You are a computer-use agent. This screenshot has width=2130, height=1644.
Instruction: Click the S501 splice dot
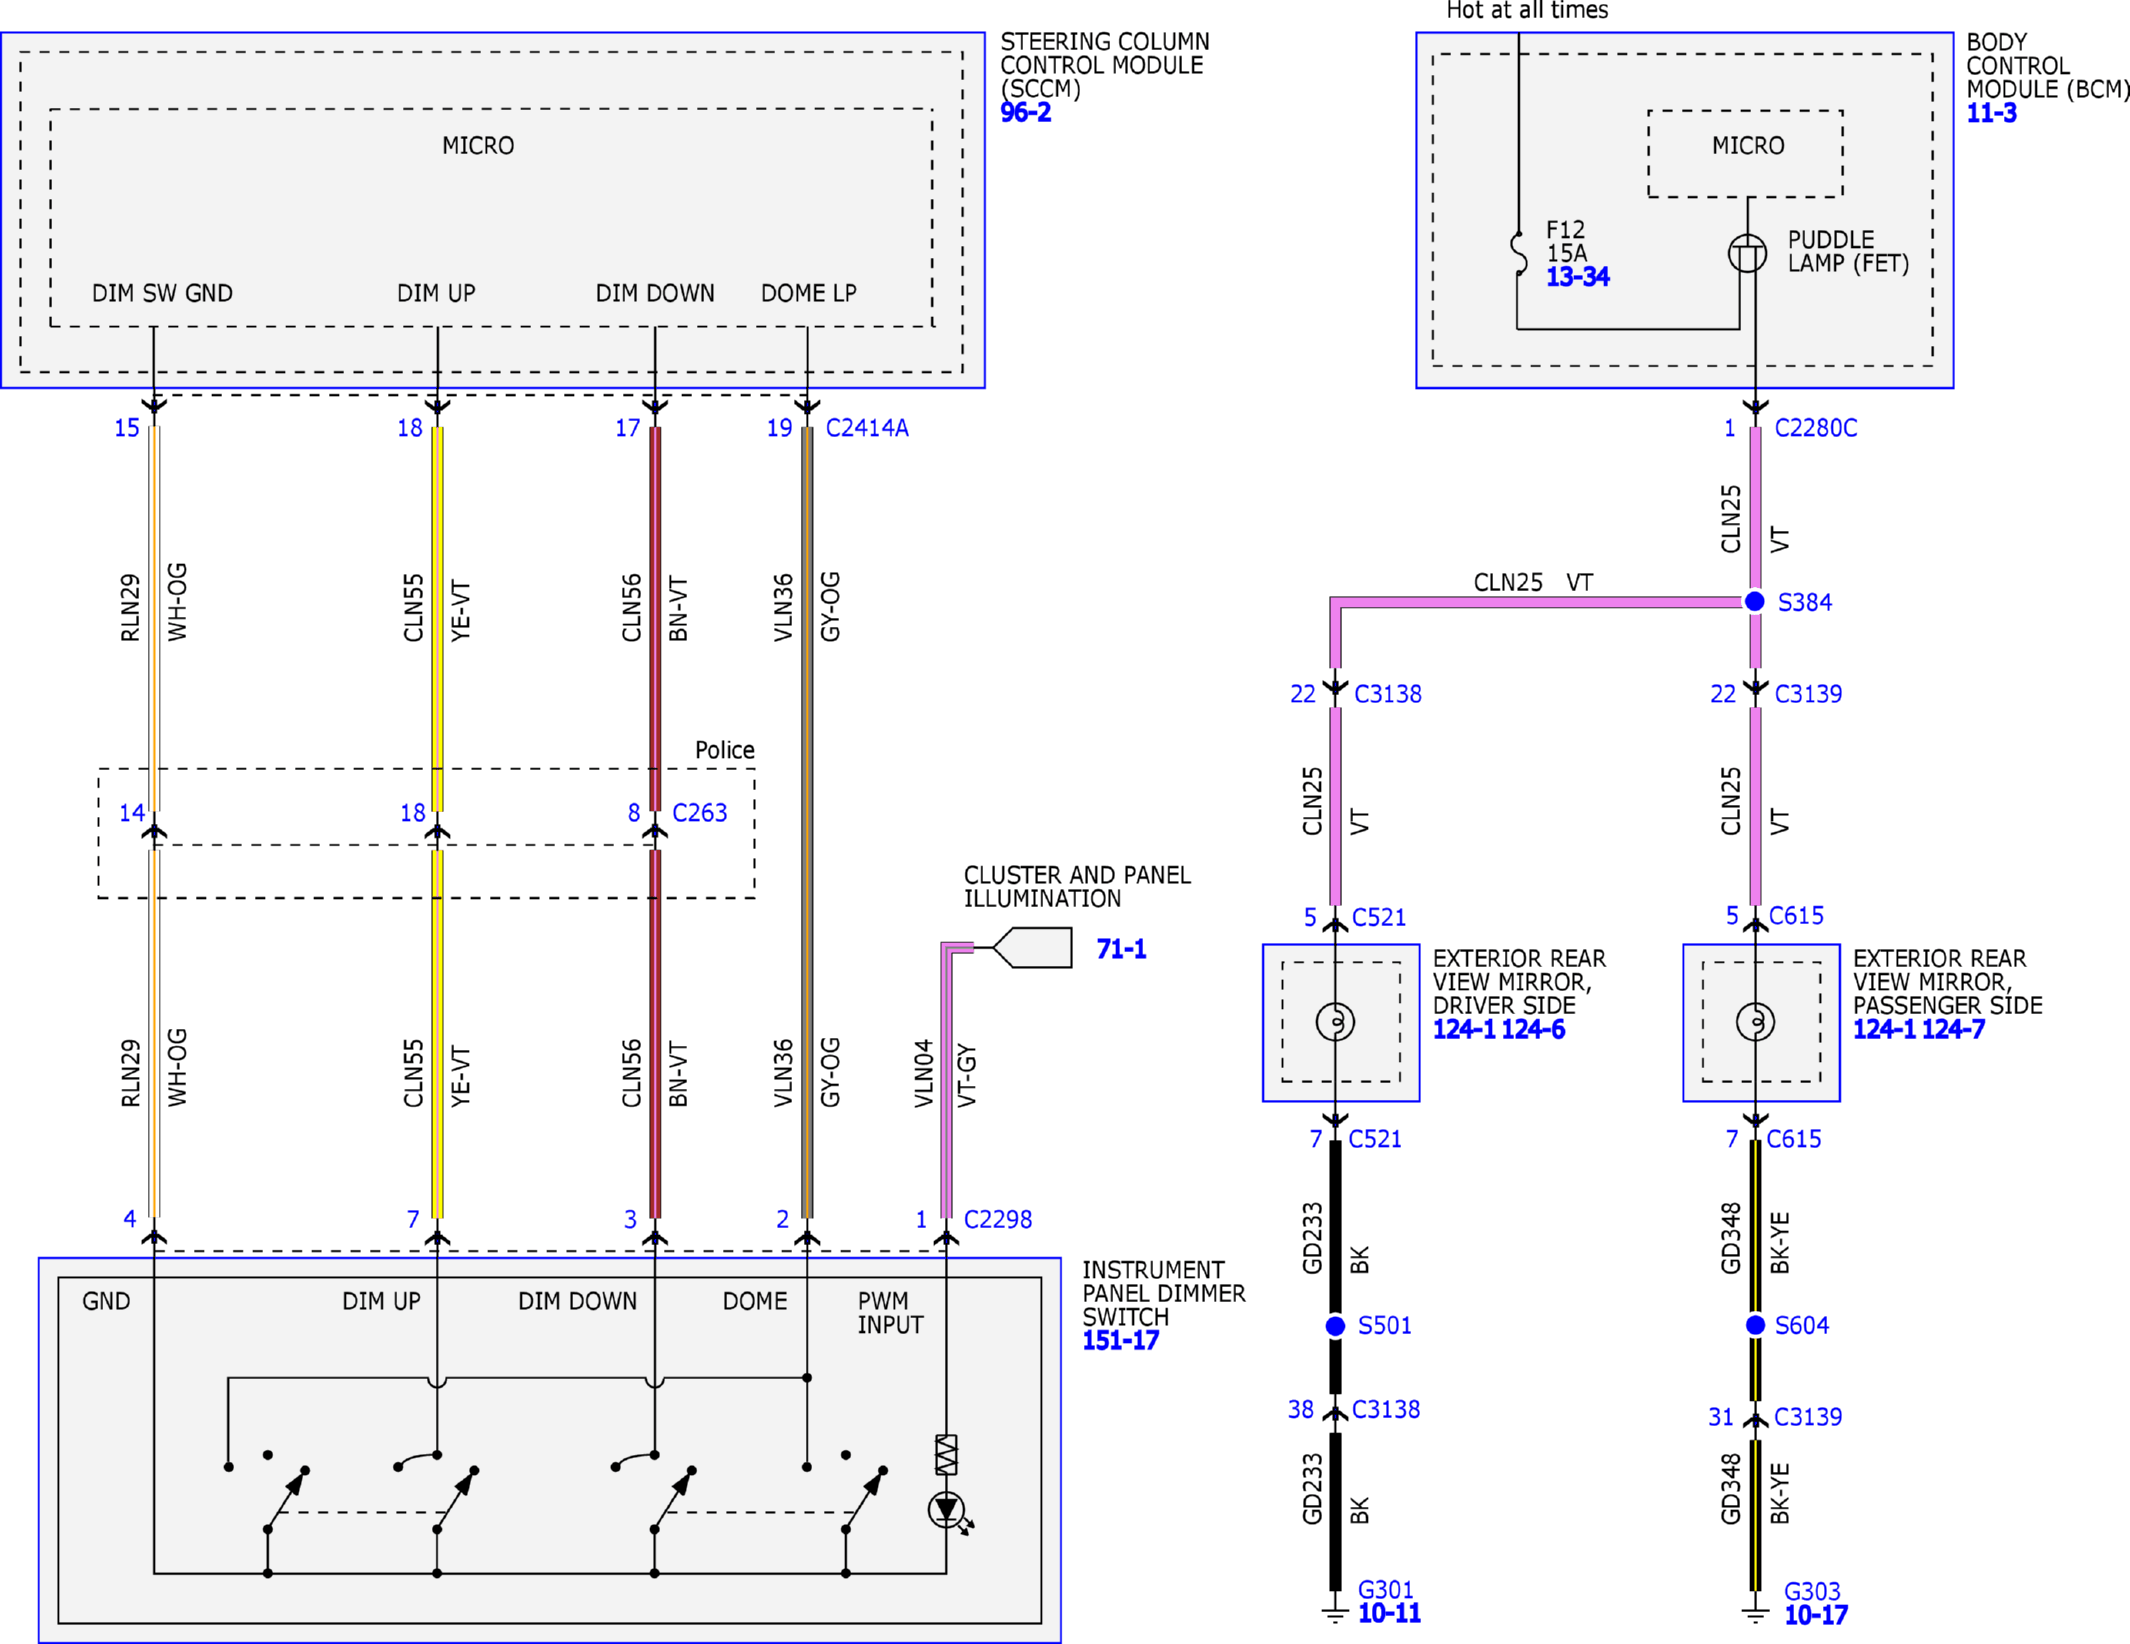point(1335,1326)
